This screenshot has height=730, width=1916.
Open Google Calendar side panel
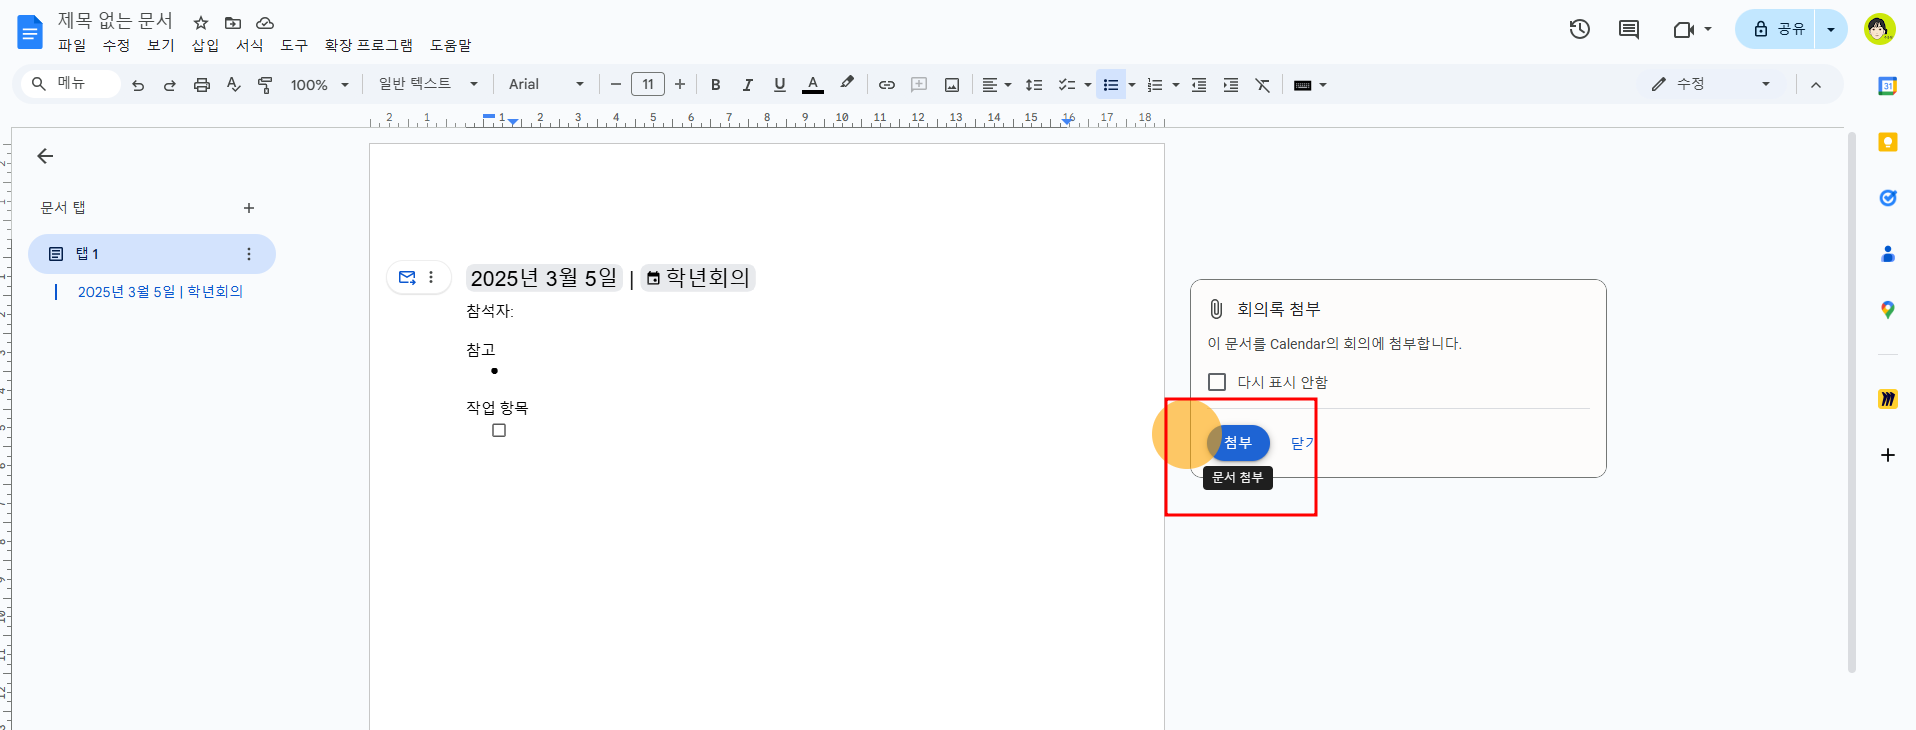1888,86
